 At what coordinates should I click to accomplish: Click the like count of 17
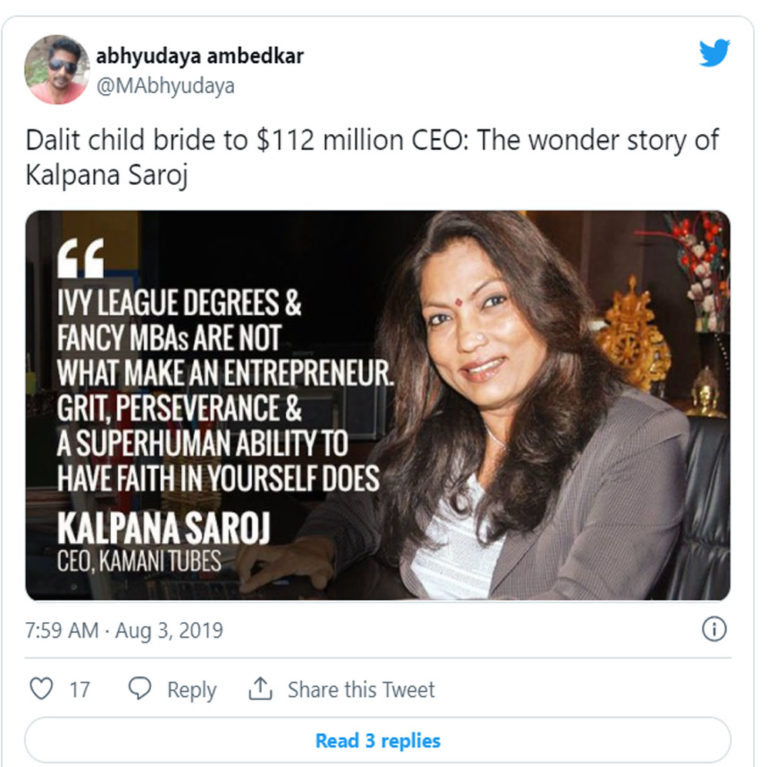(79, 690)
